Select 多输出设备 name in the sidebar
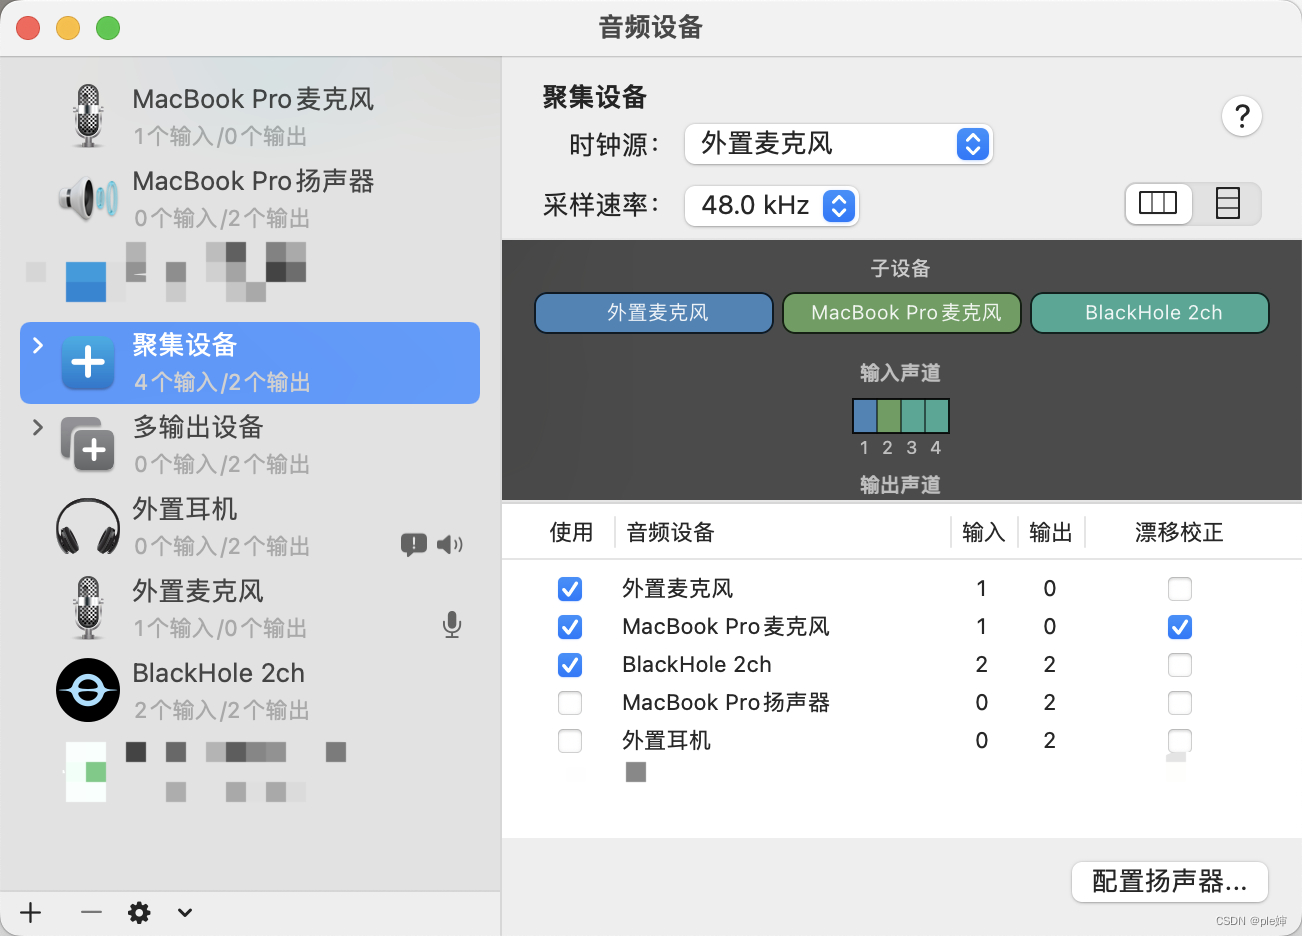The height and width of the screenshot is (936, 1302). 198,427
